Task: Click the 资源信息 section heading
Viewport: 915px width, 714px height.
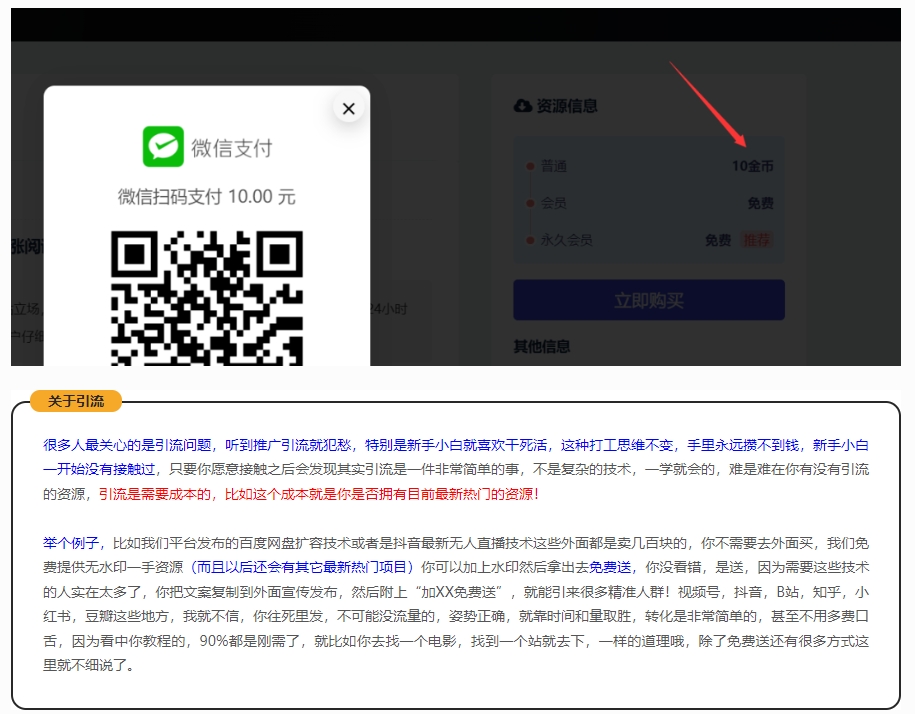Action: (567, 106)
